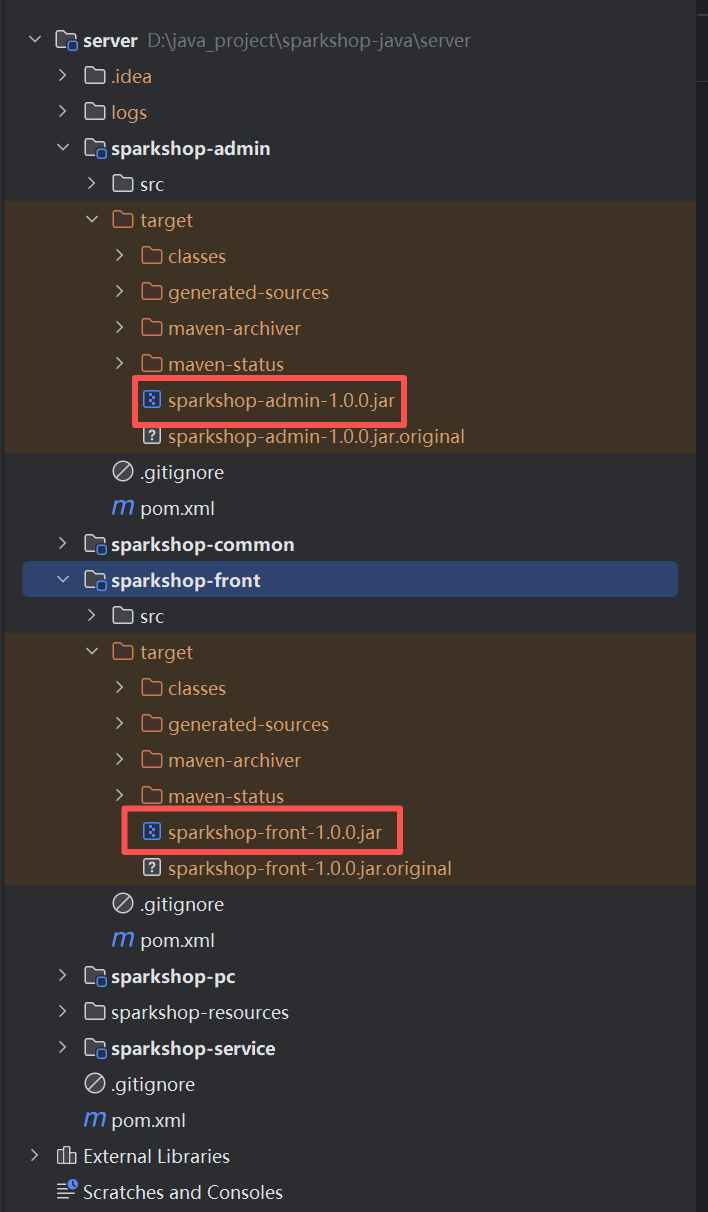The image size is (708, 1212).
Task: Click the sparkshop-front-1.0.0.jar.original unknown file icon
Action: (x=152, y=868)
